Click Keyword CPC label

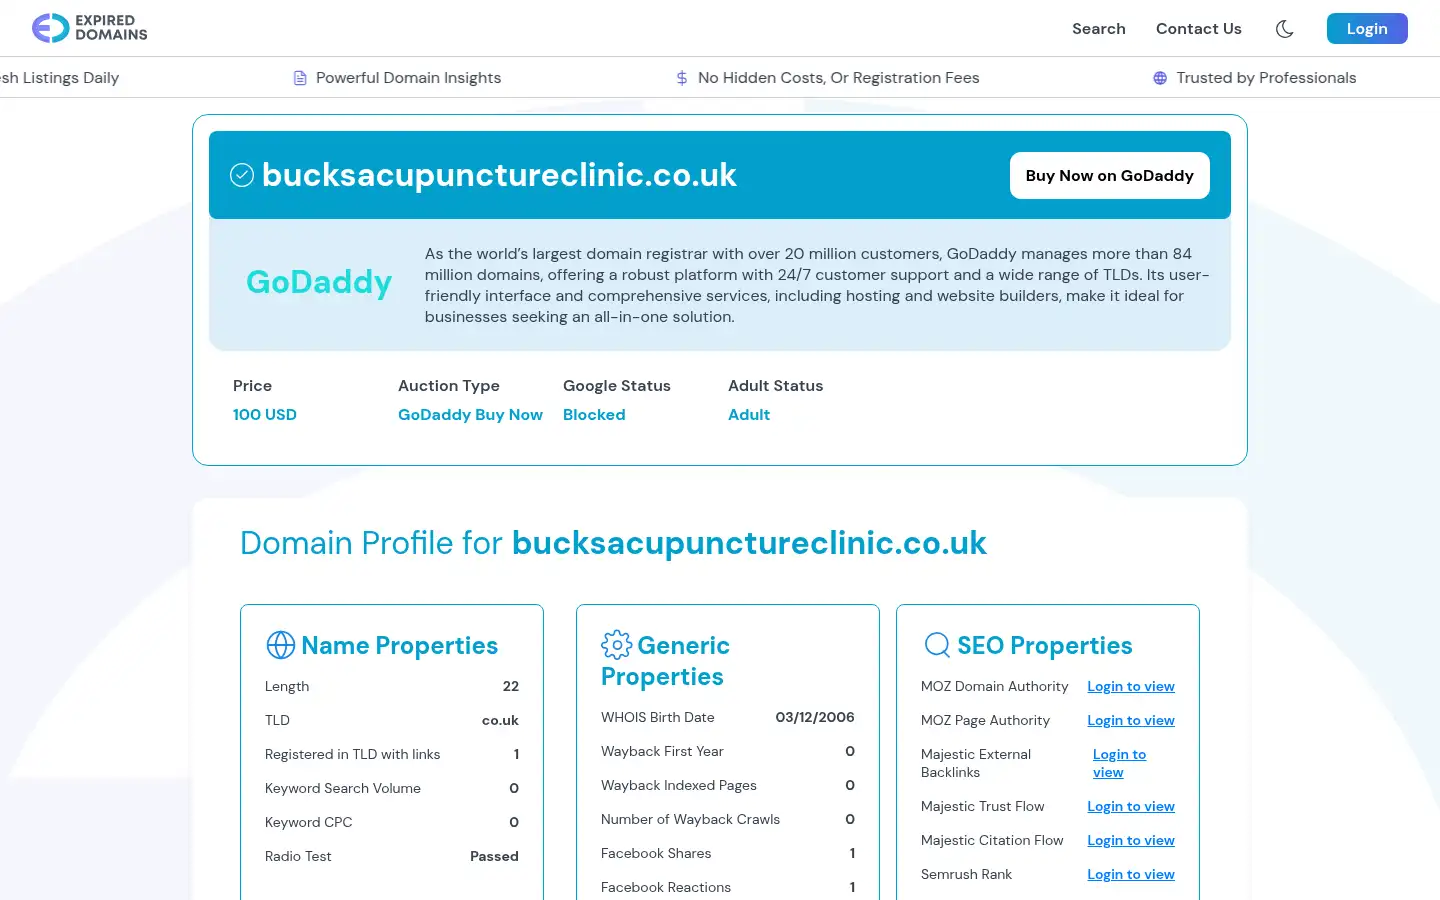click(308, 822)
